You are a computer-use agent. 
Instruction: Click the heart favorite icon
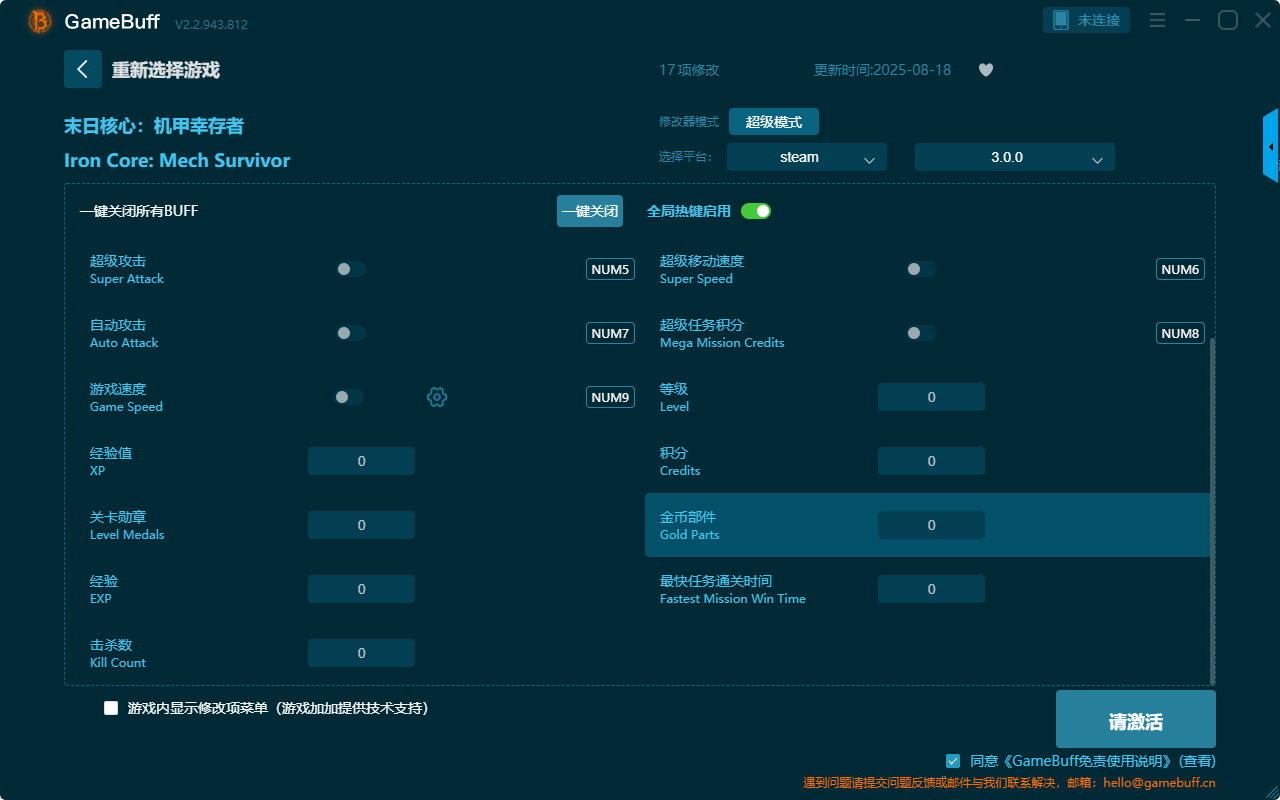tap(986, 70)
